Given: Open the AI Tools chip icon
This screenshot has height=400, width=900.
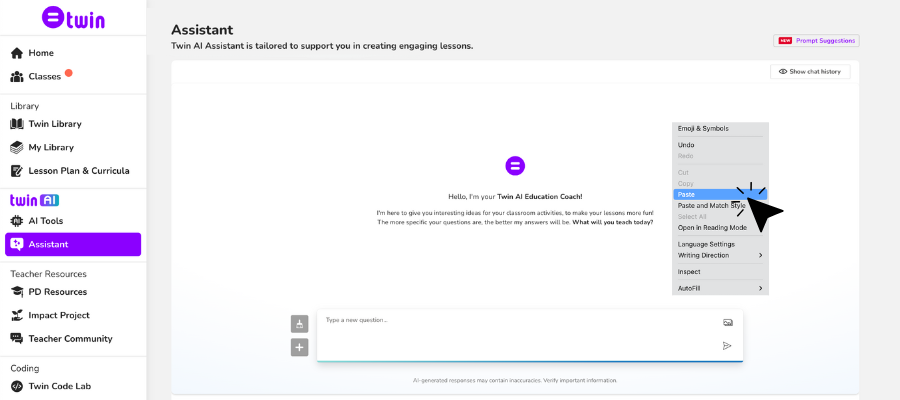Looking at the screenshot, I should coord(17,221).
